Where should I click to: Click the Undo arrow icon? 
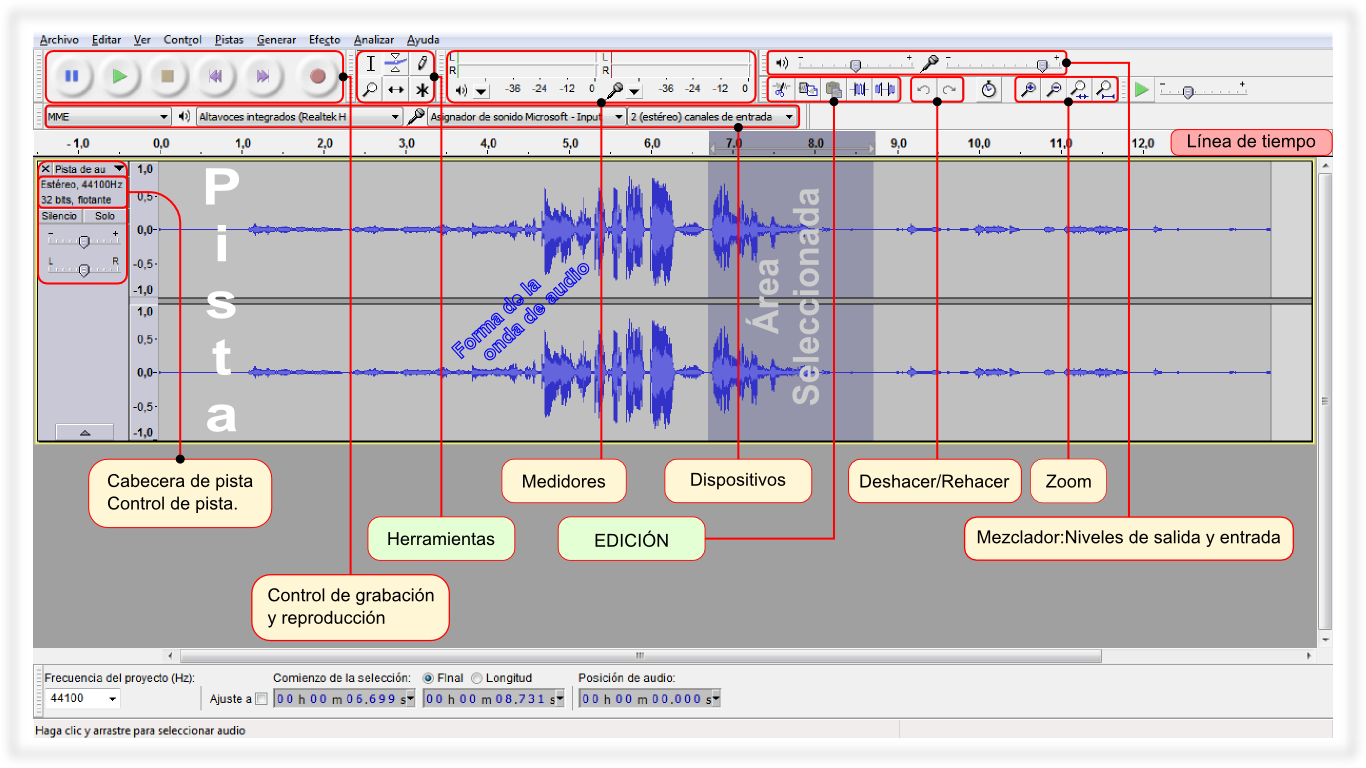tap(924, 90)
